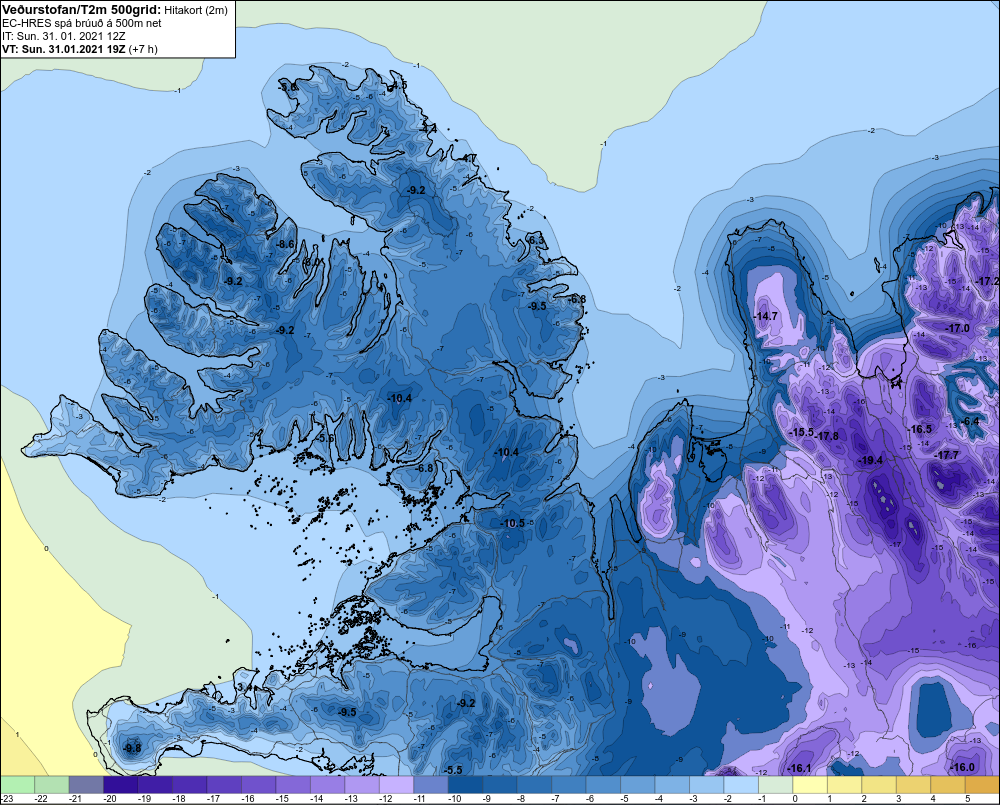This screenshot has height=805, width=1000.
Task: Click the -4.5 temperature label
Action: pyautogui.click(x=399, y=85)
